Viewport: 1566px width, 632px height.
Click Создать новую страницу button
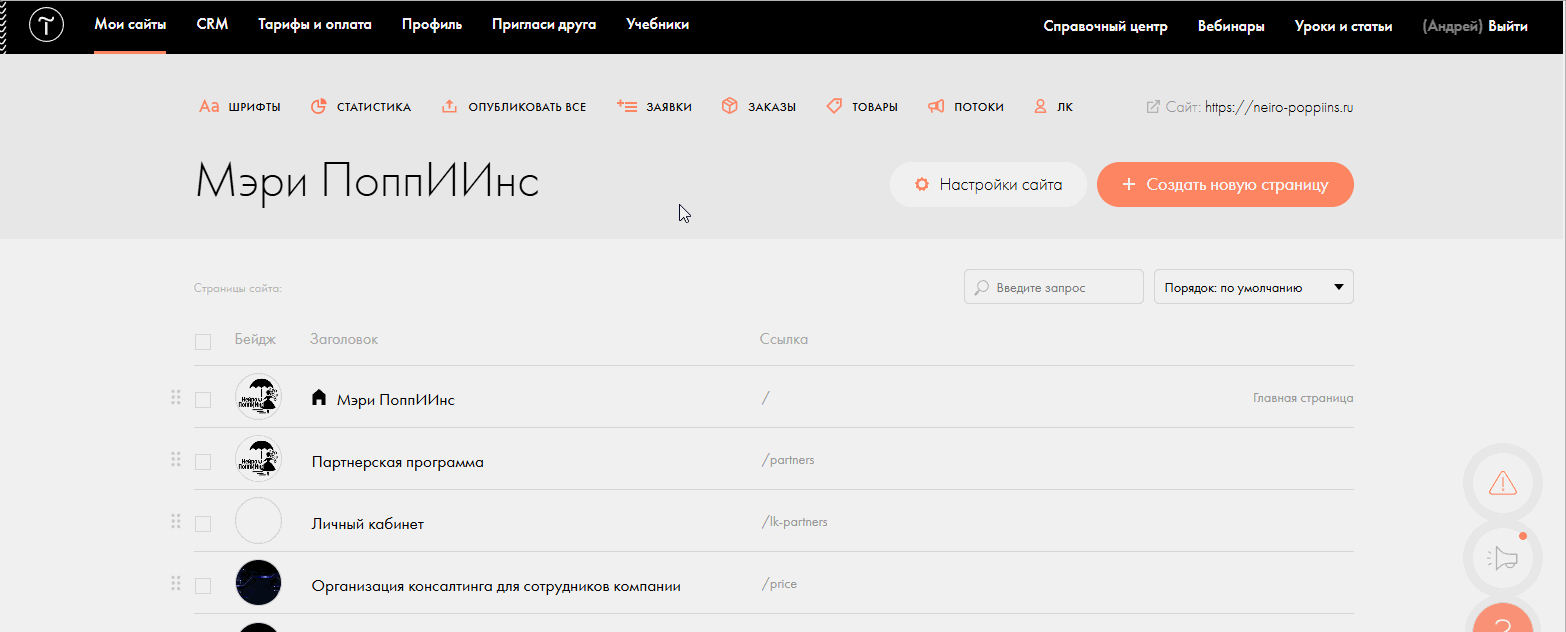point(1225,185)
